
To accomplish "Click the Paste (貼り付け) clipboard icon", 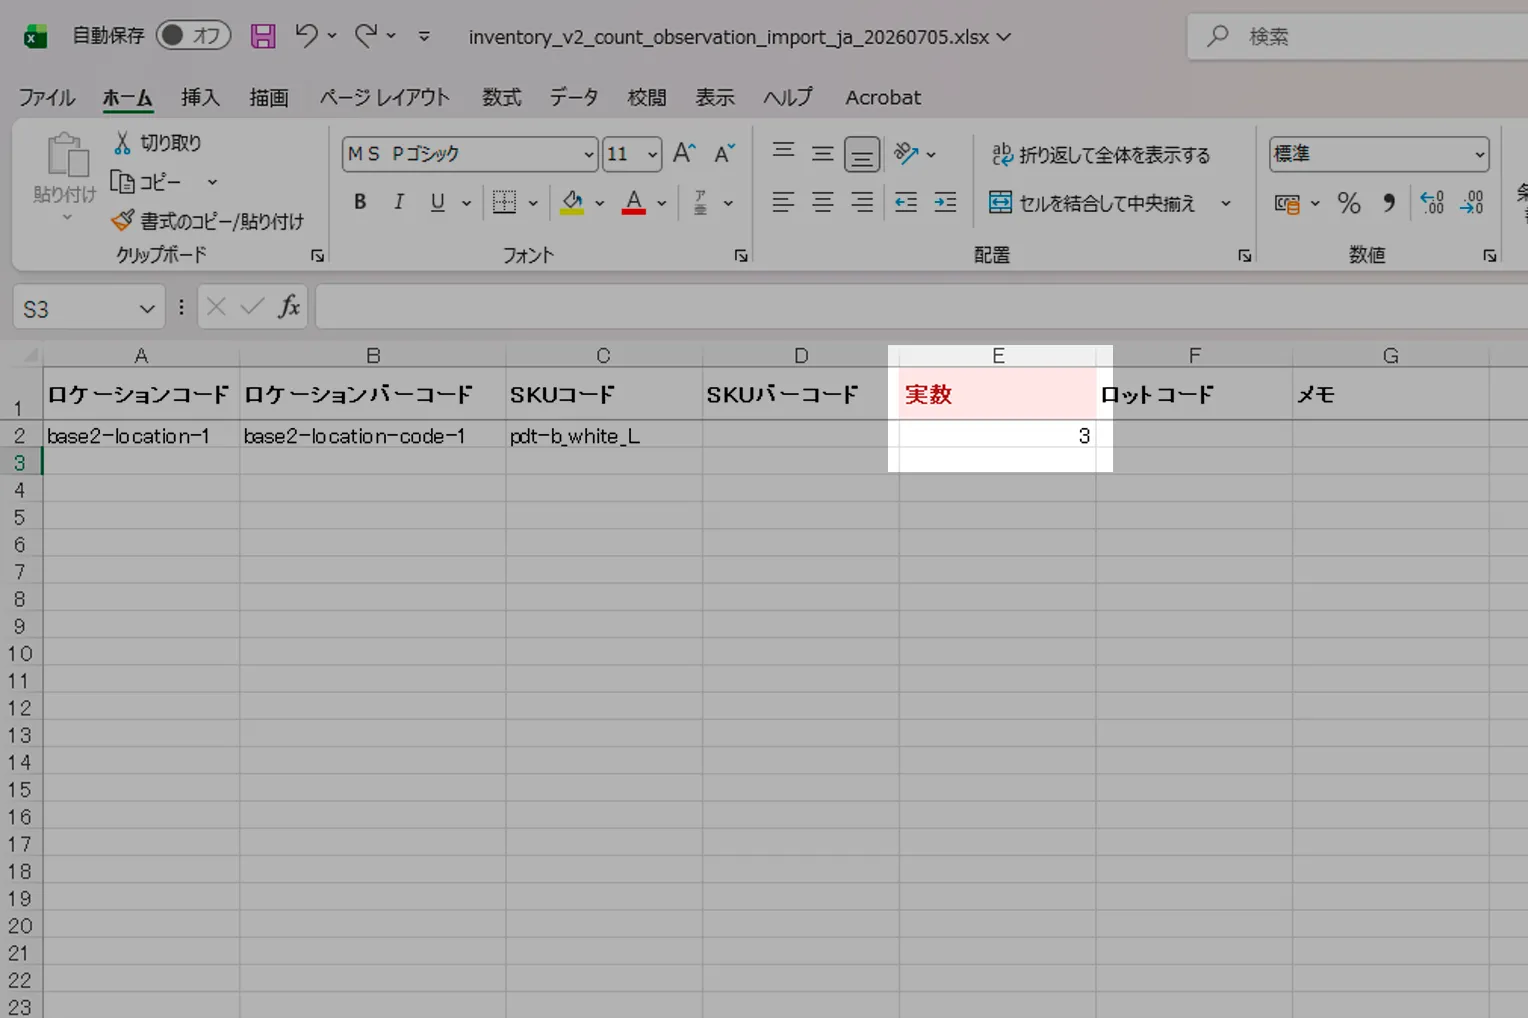I will [x=66, y=156].
